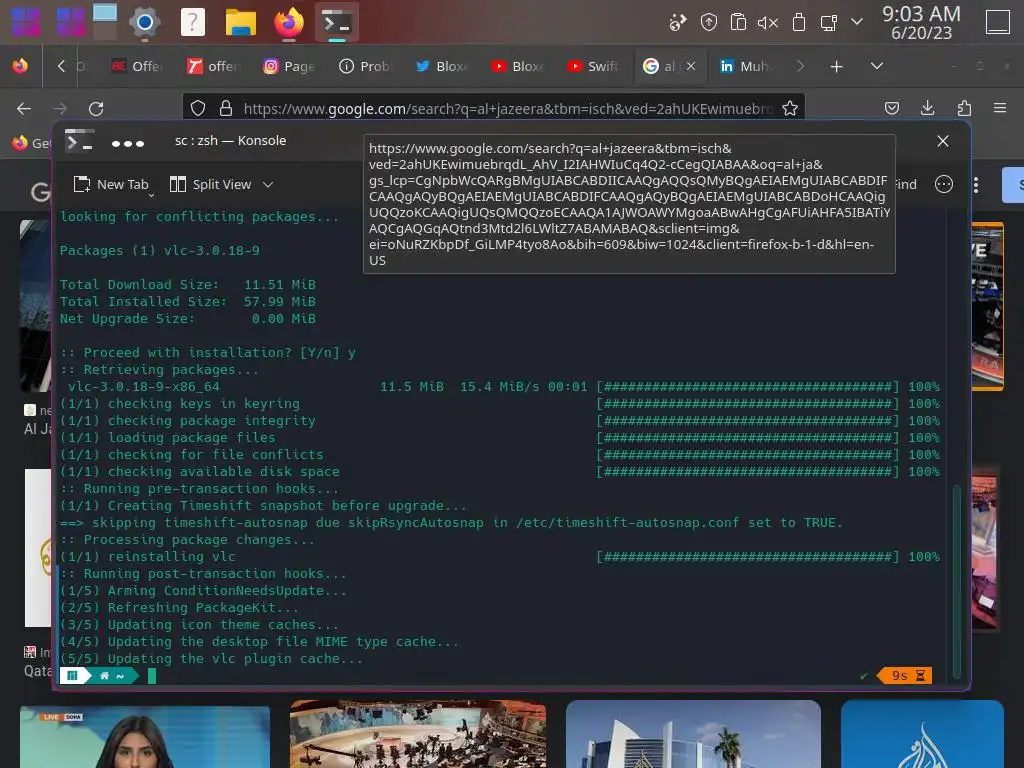
Task: Switch to the YouTube 'Swift' tab
Action: [x=593, y=66]
